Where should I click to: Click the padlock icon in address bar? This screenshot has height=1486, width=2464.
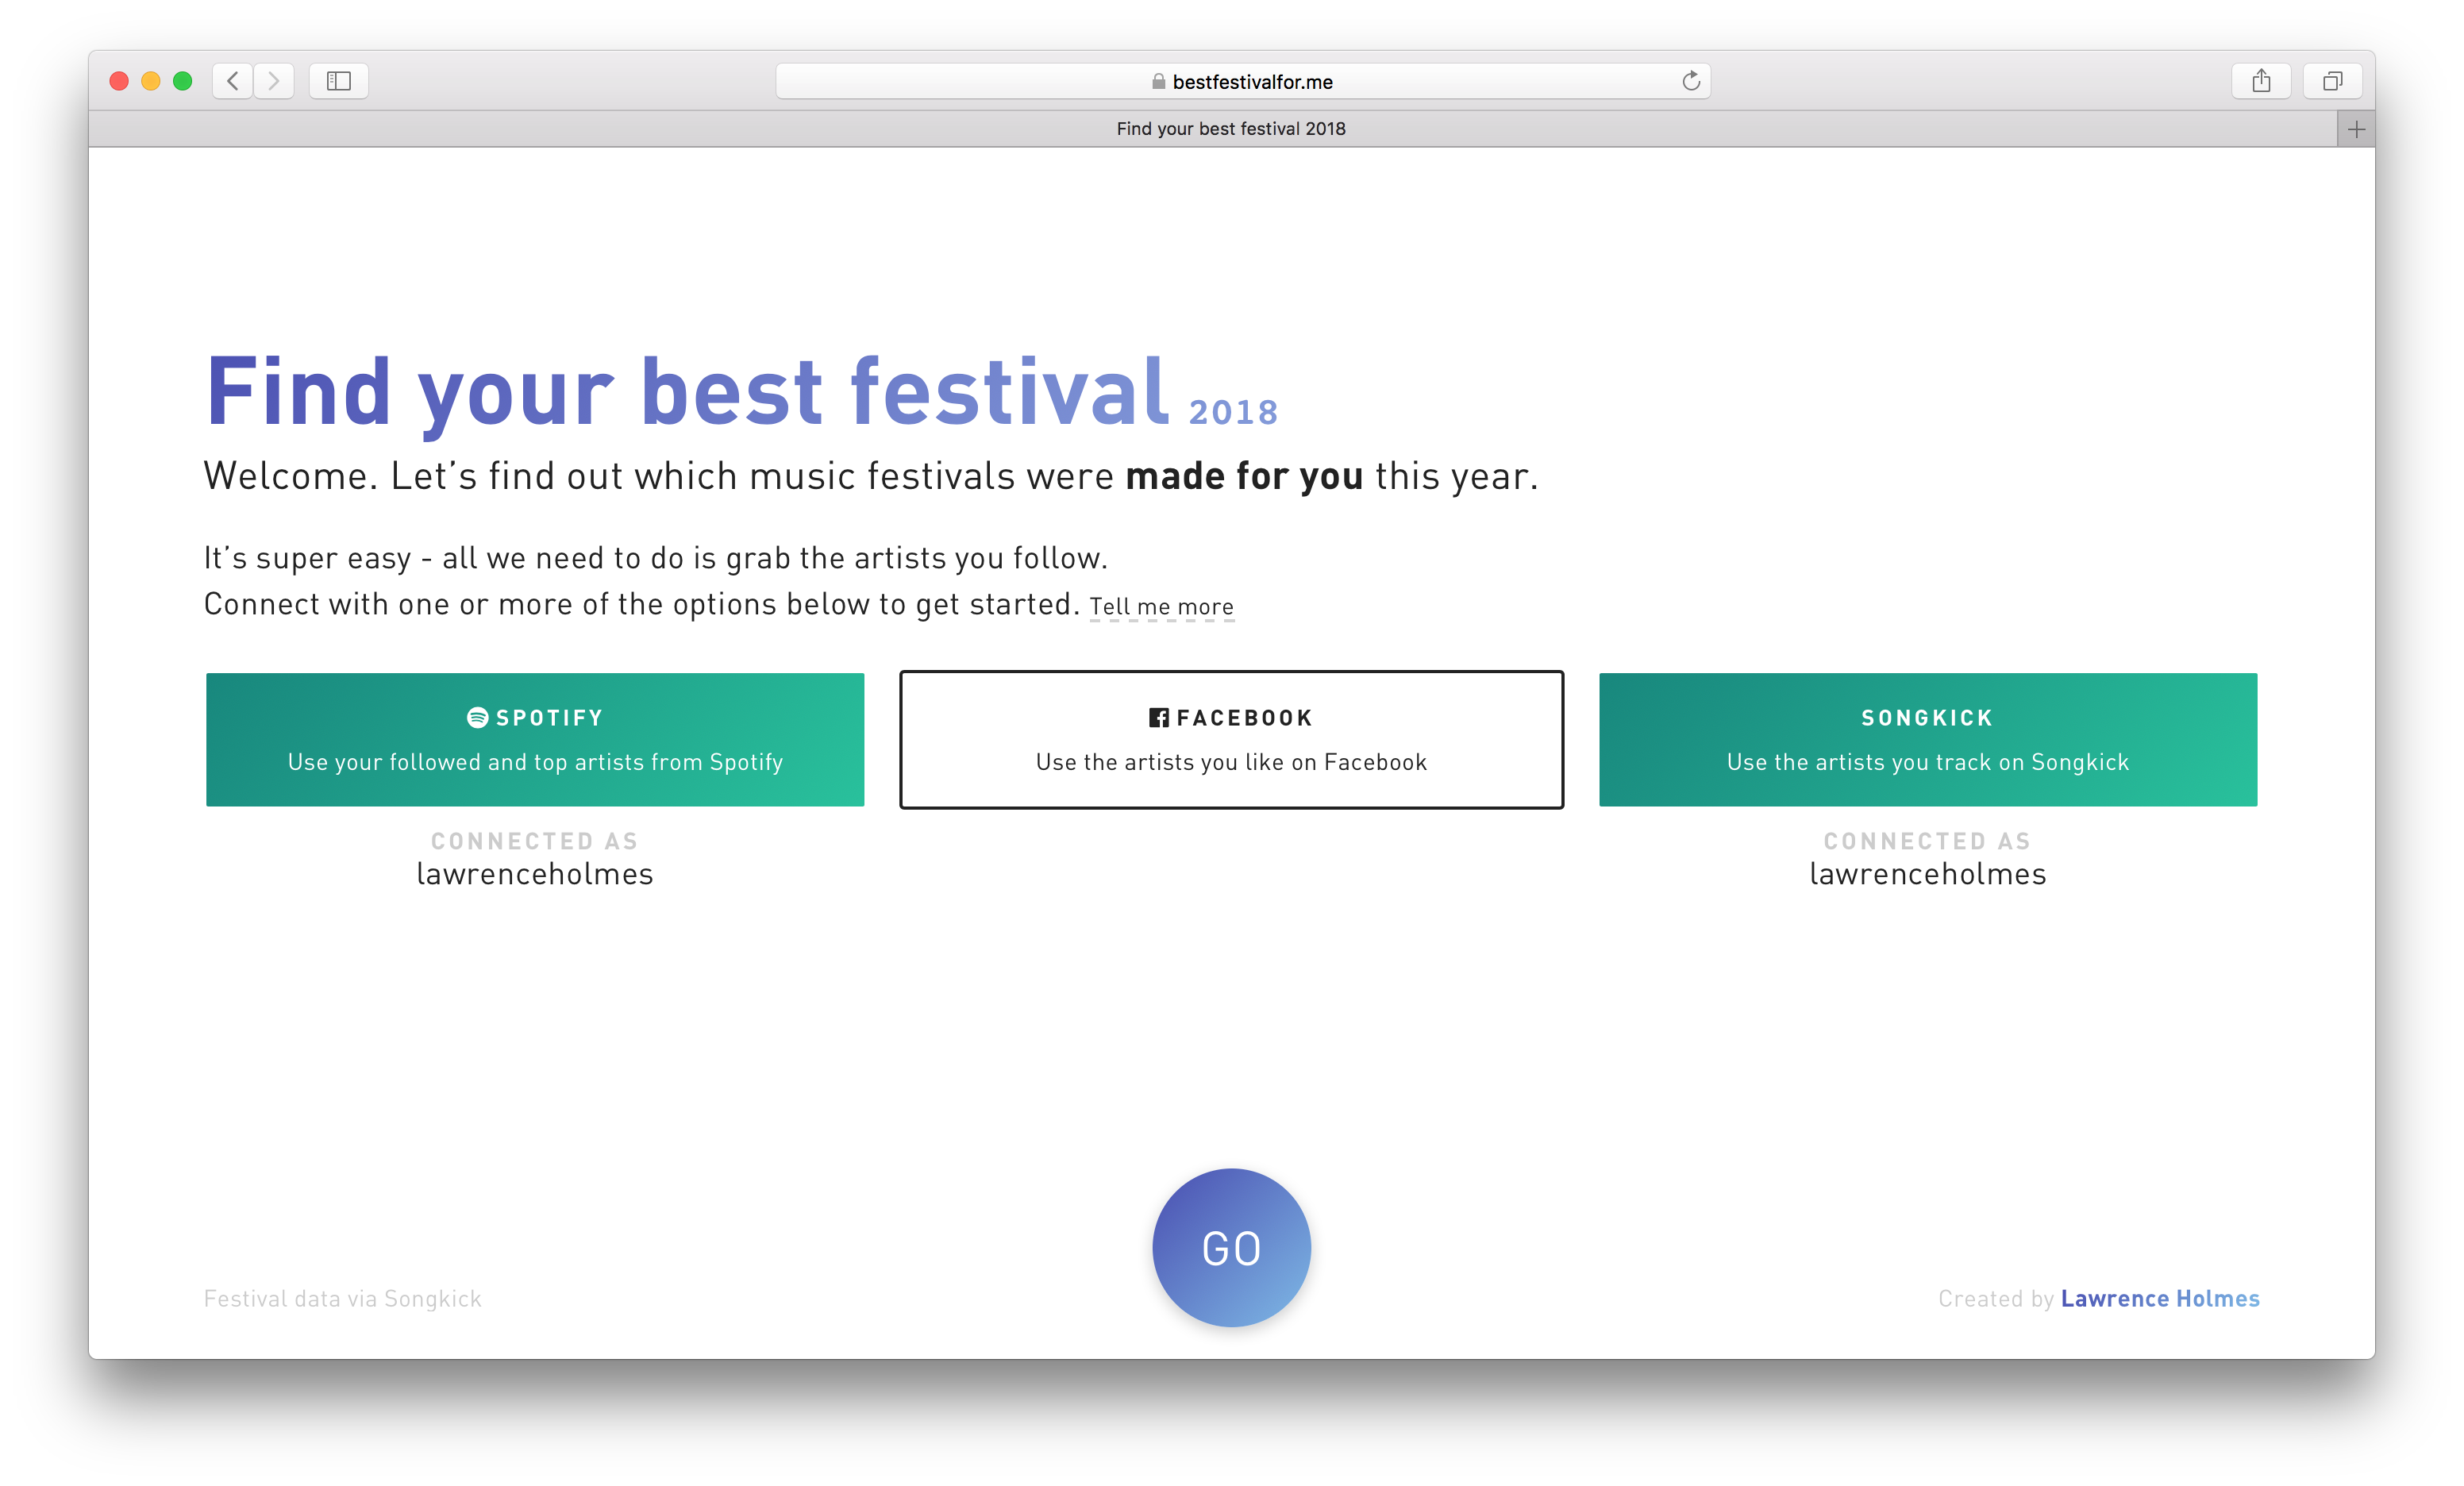pyautogui.click(x=1158, y=81)
